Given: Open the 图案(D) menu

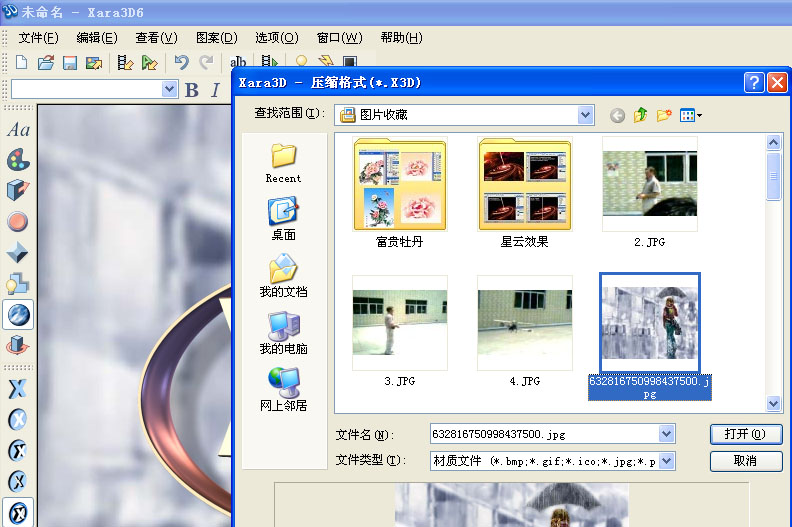Looking at the screenshot, I should [217, 38].
